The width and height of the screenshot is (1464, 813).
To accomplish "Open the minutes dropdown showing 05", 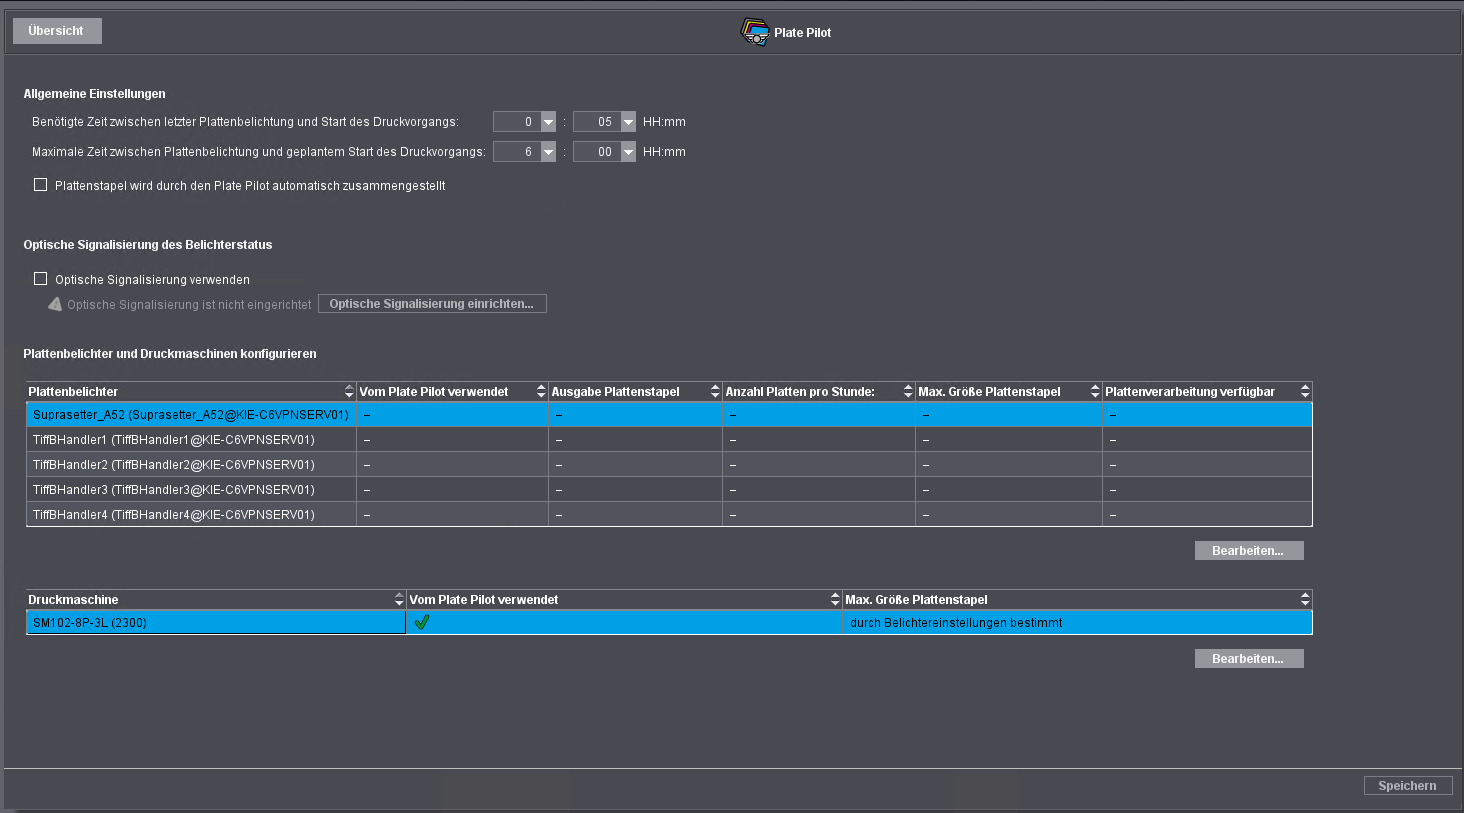I will [x=628, y=122].
